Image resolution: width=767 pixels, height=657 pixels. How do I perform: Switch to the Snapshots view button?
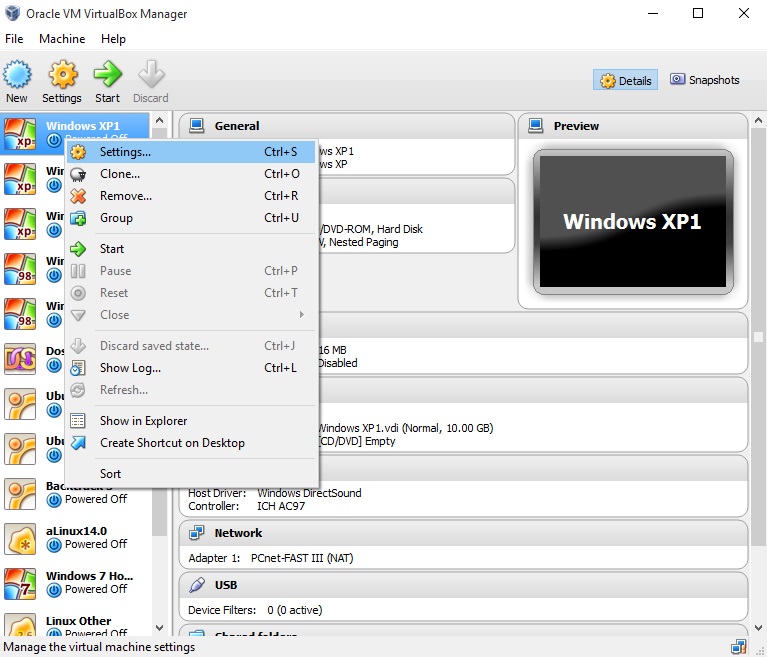pyautogui.click(x=704, y=80)
